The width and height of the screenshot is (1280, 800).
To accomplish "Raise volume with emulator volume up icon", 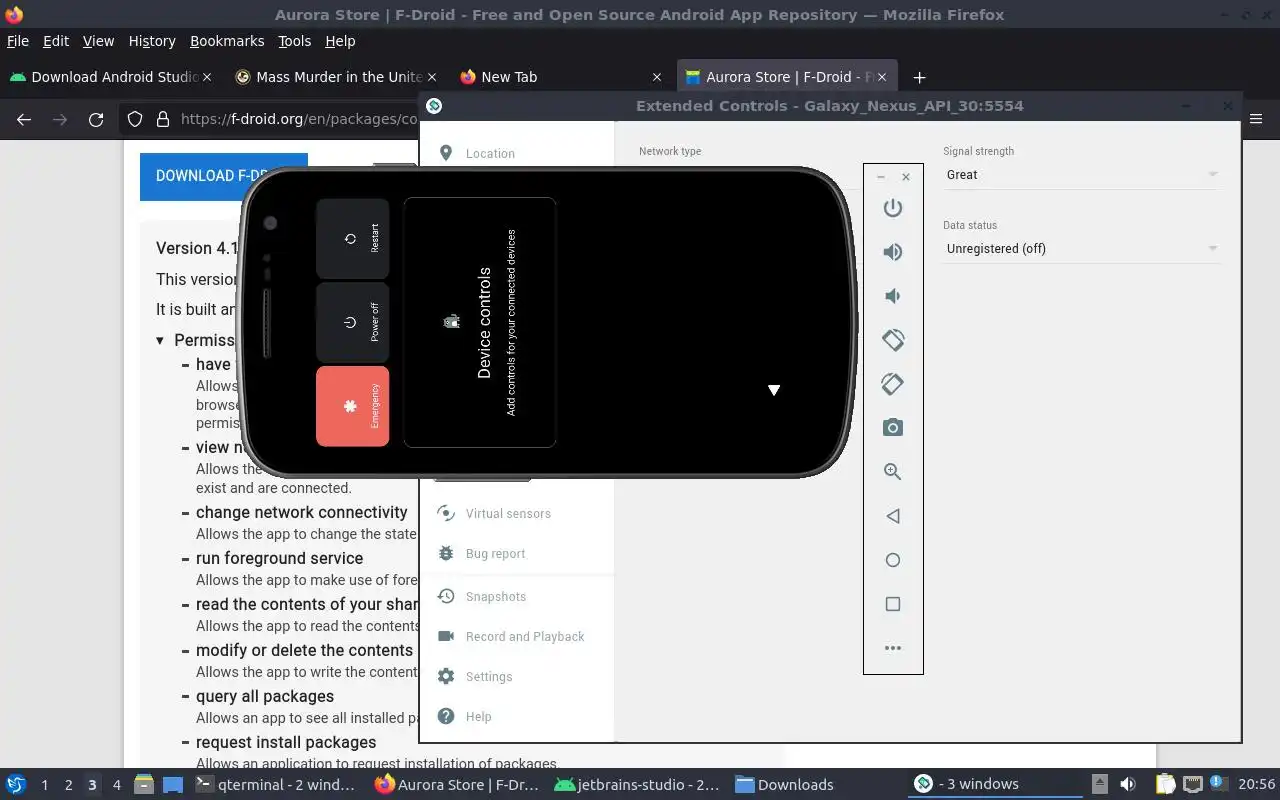I will [893, 252].
